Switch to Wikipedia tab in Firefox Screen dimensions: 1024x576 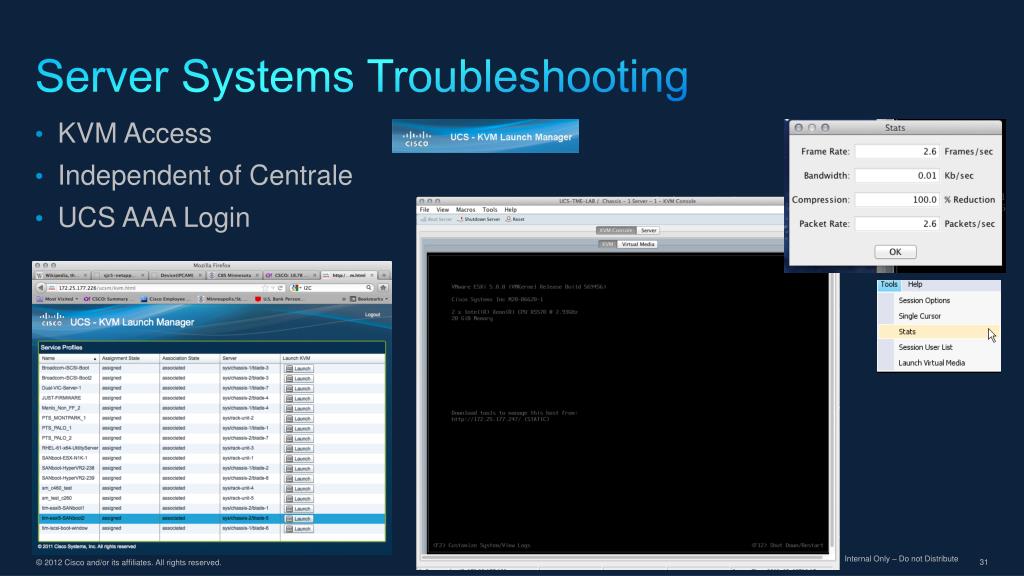tap(61, 276)
